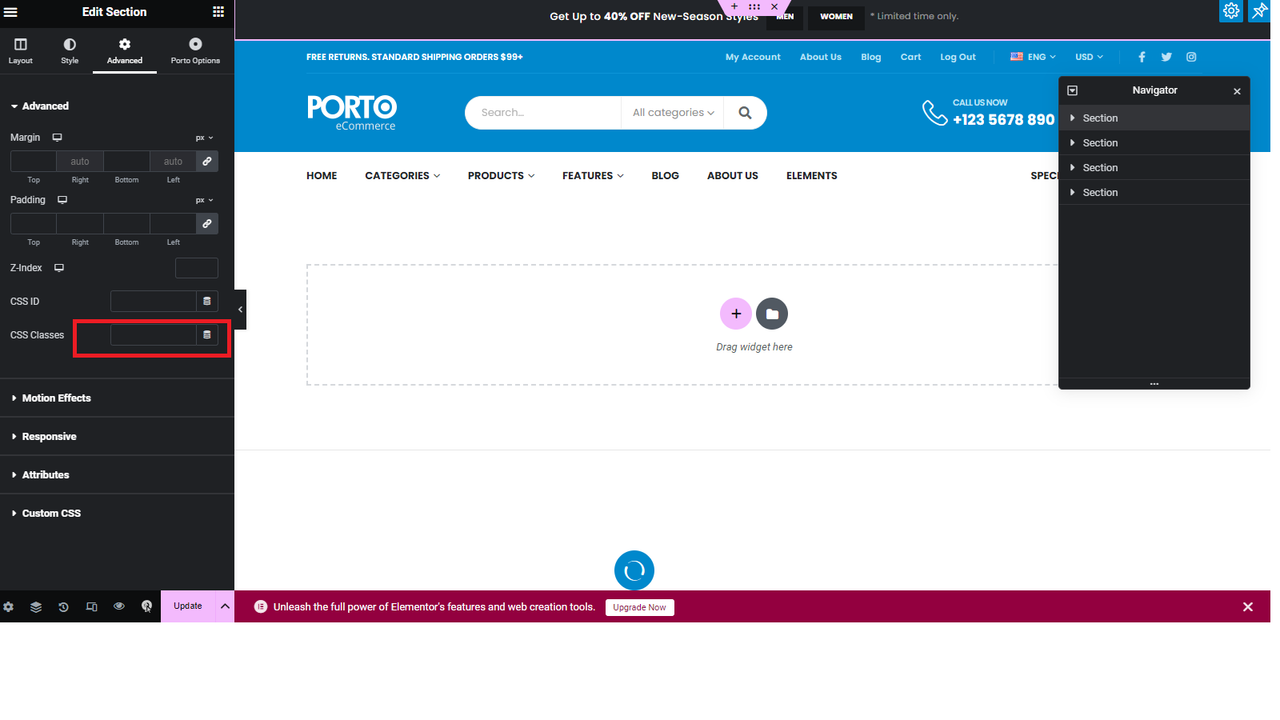The image size is (1280, 720).
Task: Click CSS Classes dynamic tags icon
Action: pos(207,335)
